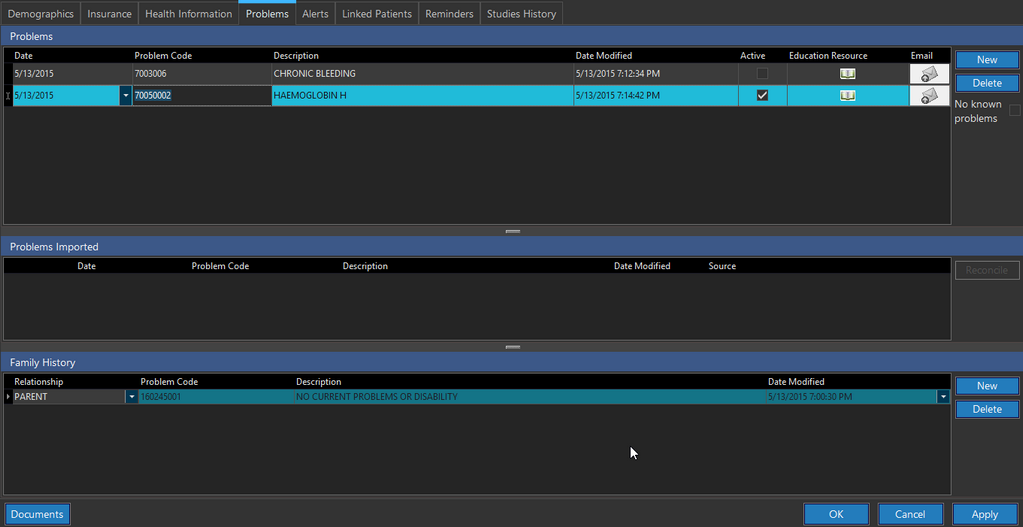Screen dimensions: 1023x527
Task: Click the 7:12:34 PM date modified cell
Action: click(656, 74)
